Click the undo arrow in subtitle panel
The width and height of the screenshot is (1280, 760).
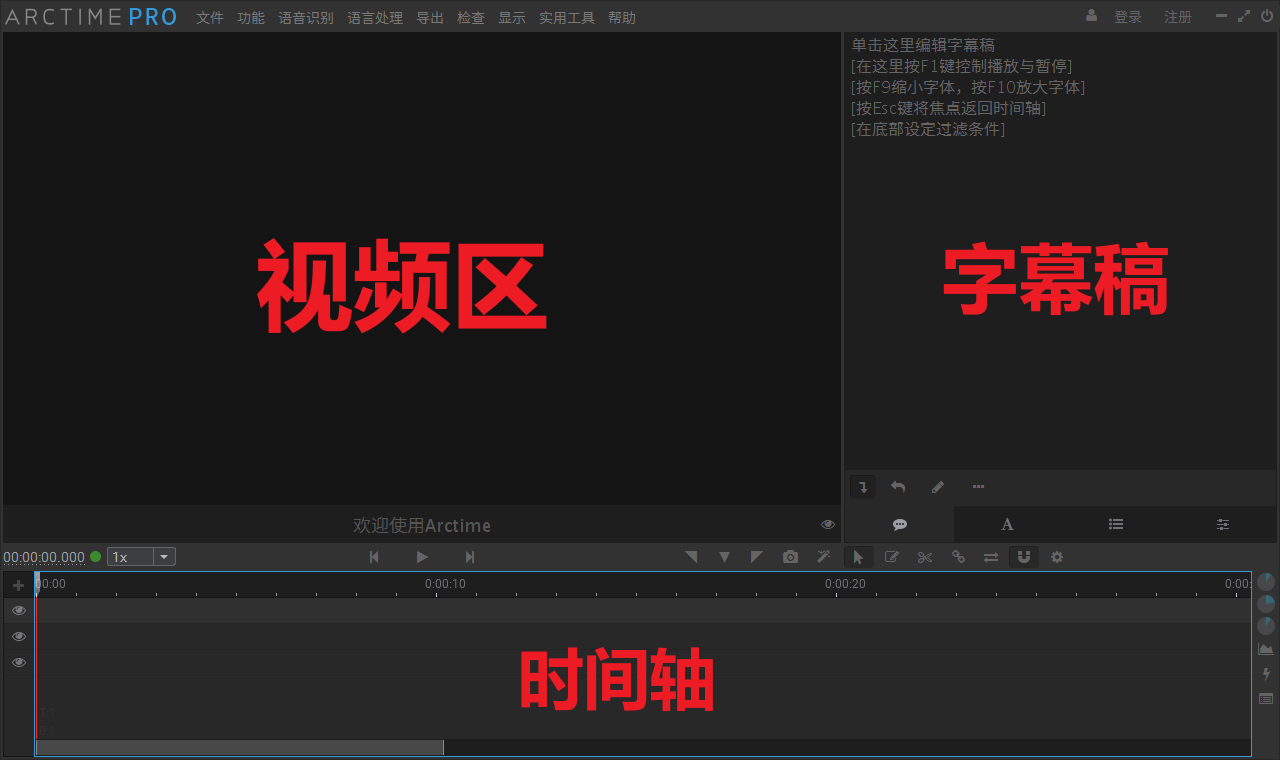point(898,487)
